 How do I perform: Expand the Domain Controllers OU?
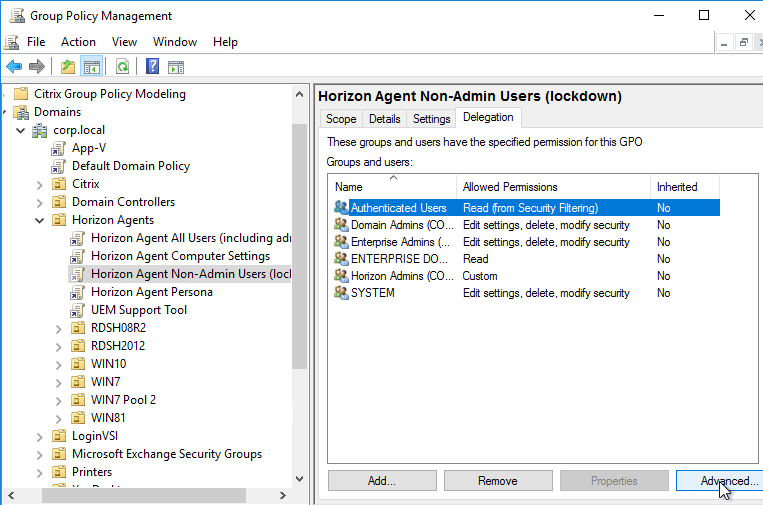pyautogui.click(x=39, y=202)
